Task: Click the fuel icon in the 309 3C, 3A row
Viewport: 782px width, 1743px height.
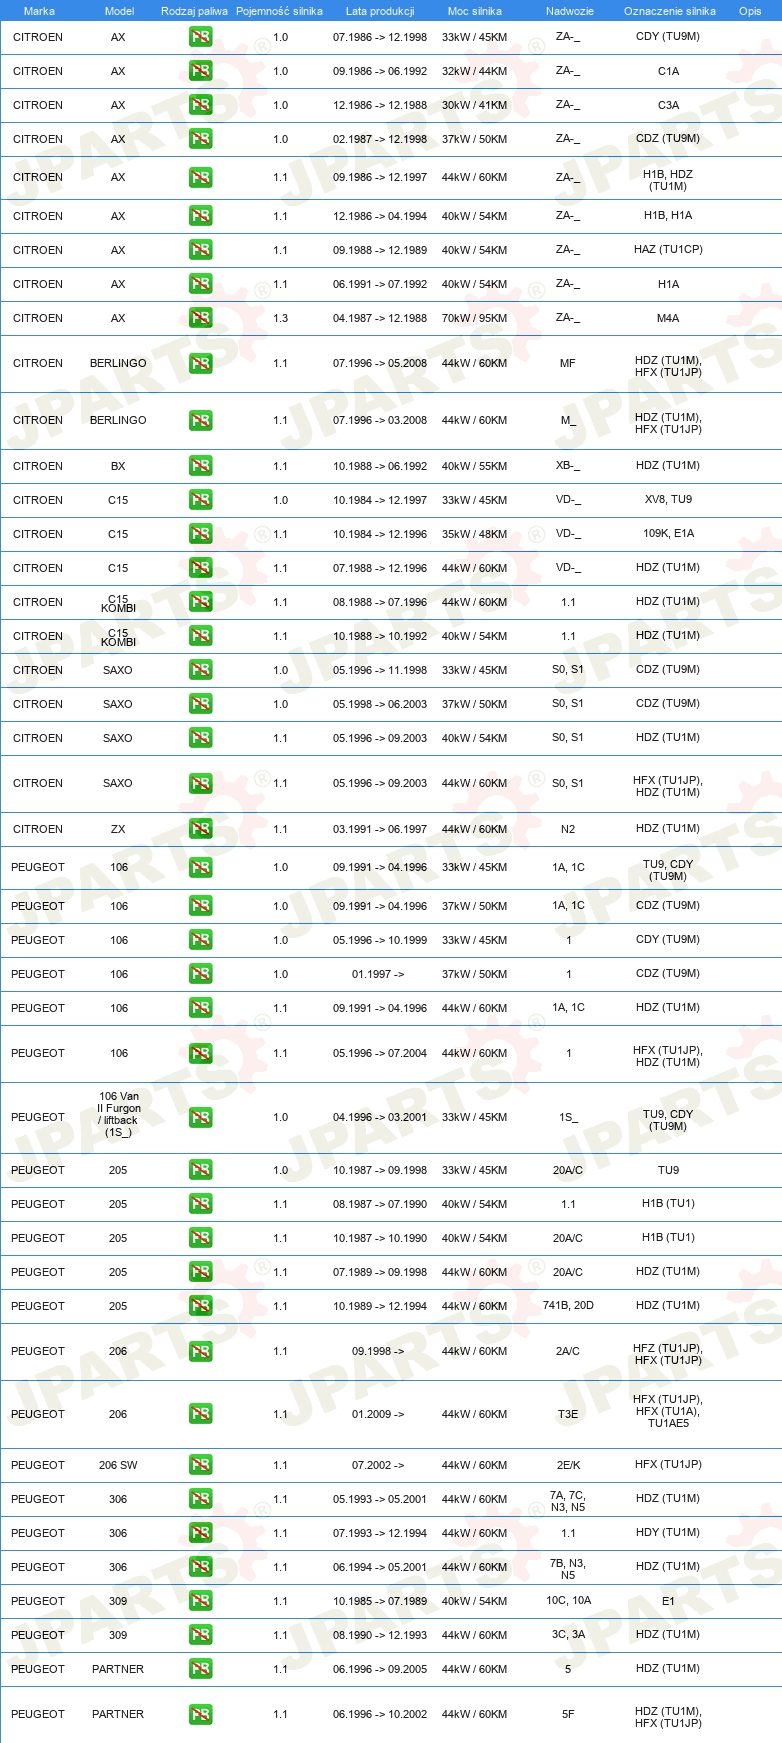Action: pos(200,1635)
